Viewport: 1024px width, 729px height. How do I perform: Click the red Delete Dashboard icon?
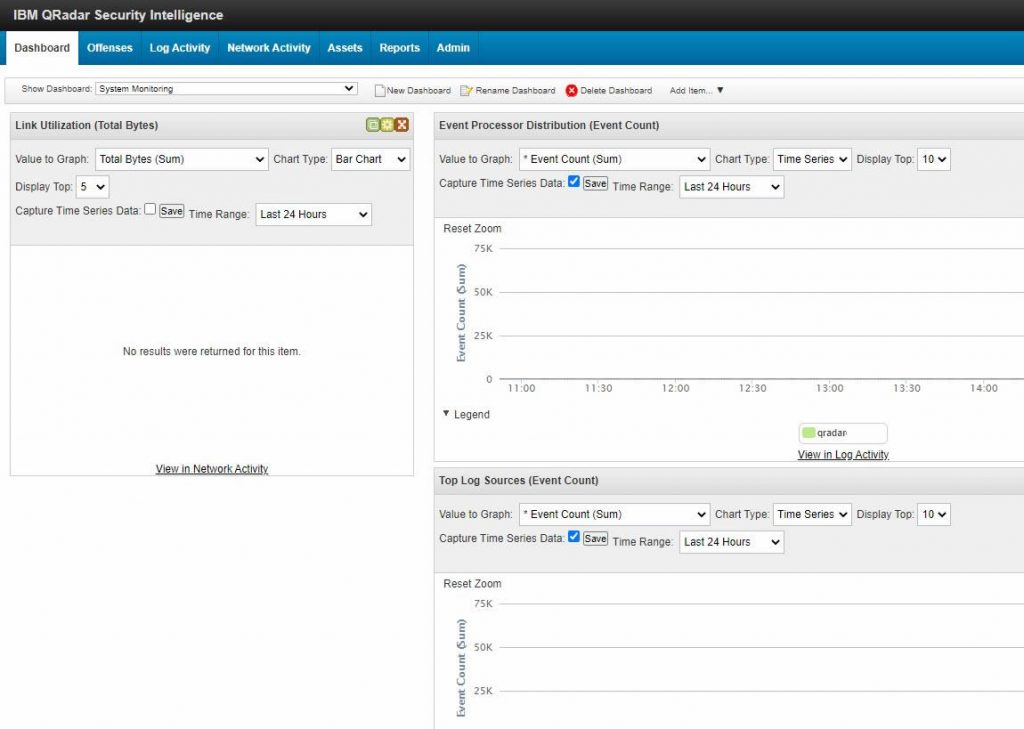pos(571,90)
